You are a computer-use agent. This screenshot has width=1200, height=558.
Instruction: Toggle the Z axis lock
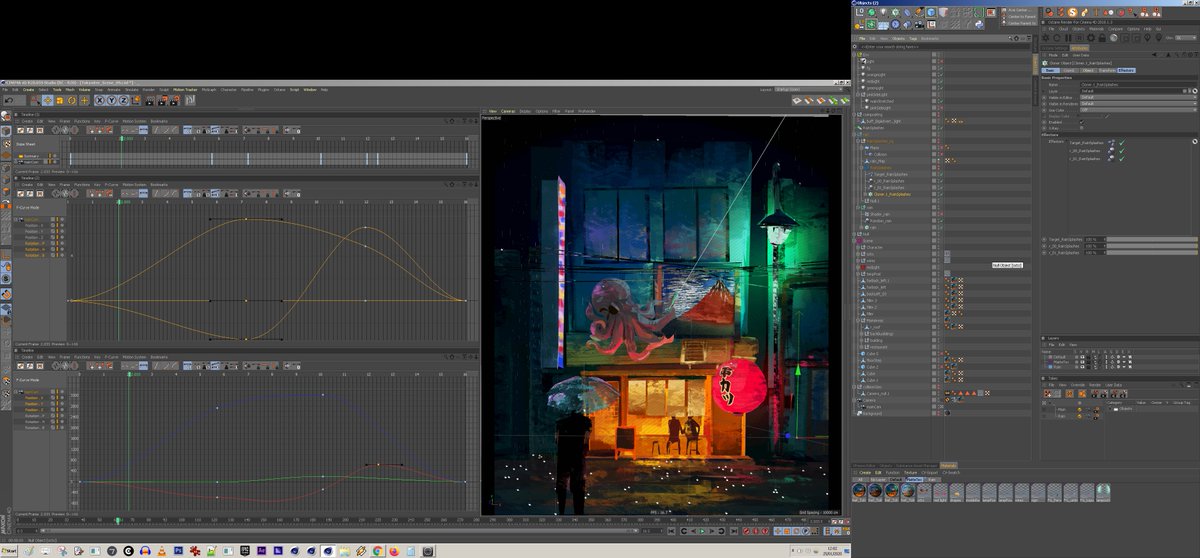[x=124, y=101]
